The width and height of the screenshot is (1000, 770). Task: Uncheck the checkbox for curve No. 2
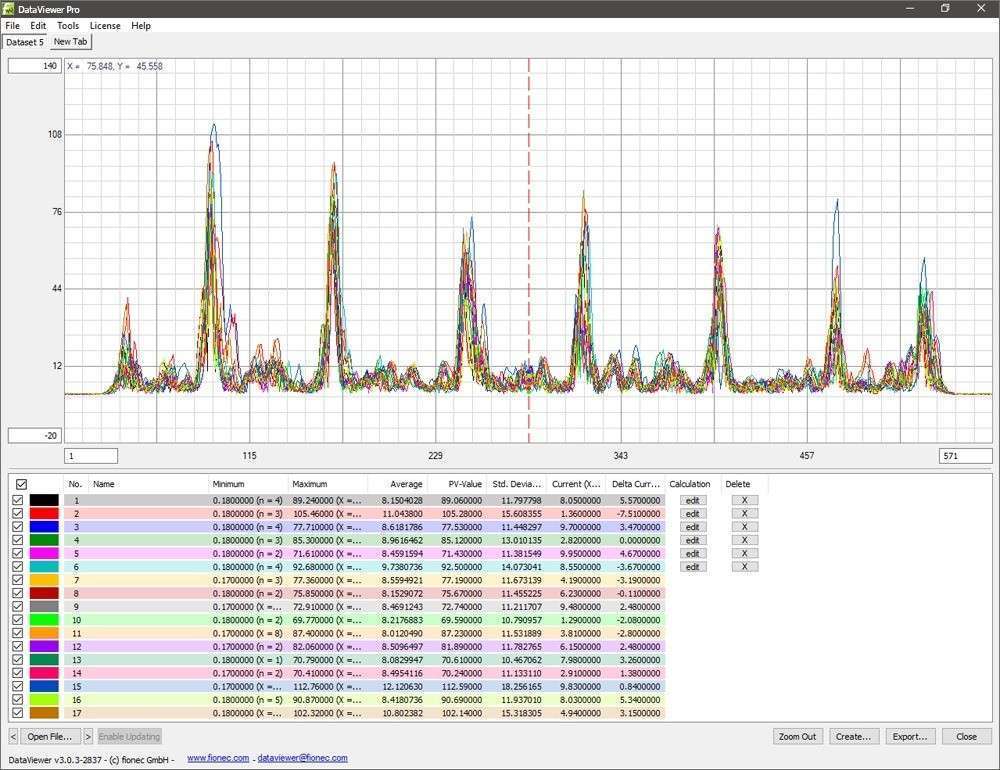(17, 514)
